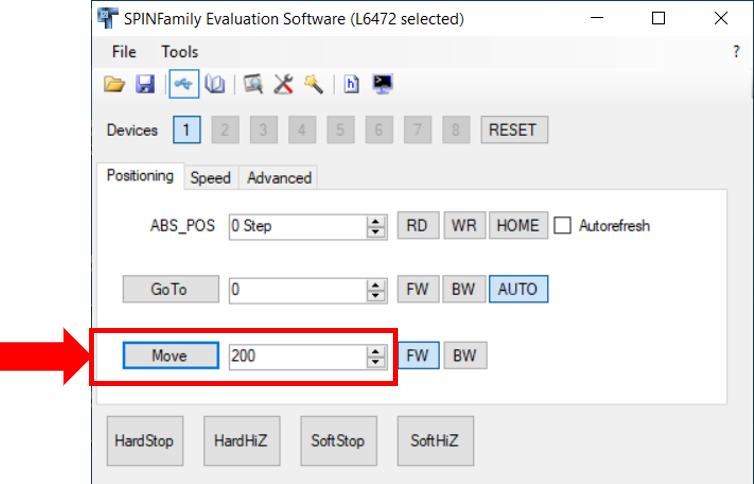This screenshot has height=484, width=754.
Task: Save configuration with the floppy disk icon
Action: pos(145,84)
